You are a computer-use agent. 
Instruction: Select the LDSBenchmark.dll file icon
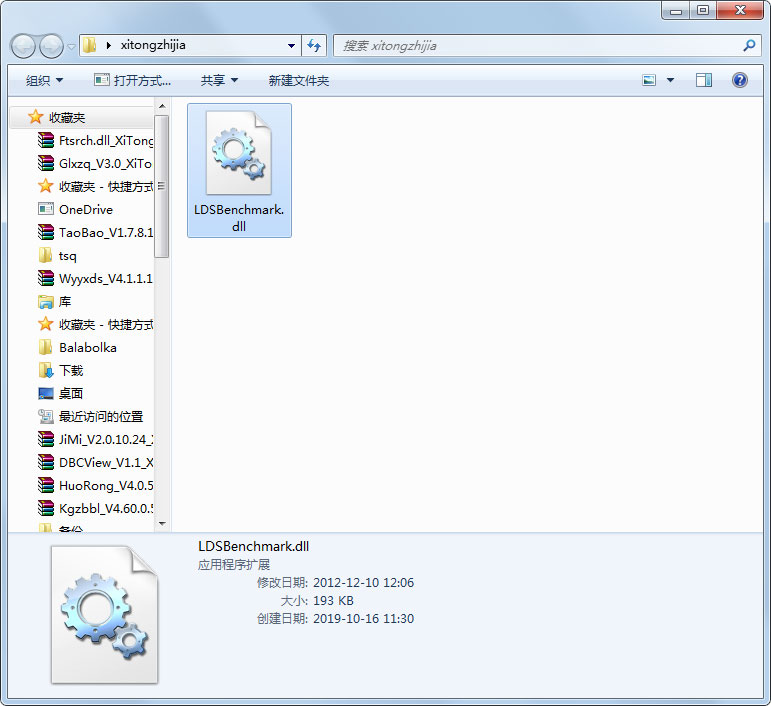pos(239,153)
